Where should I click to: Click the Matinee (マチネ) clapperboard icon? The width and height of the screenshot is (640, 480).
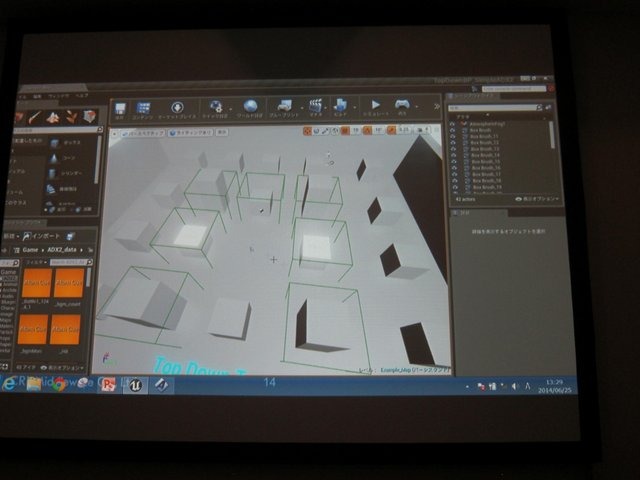tap(316, 105)
